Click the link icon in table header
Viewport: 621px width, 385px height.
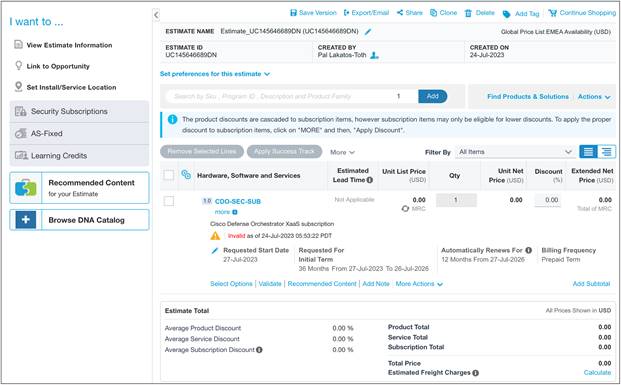click(x=186, y=175)
